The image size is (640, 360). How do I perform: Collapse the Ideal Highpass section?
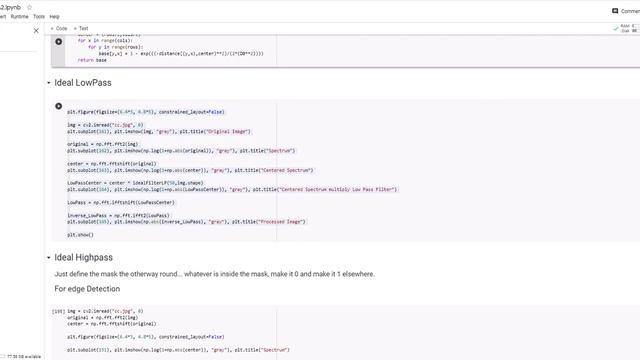click(49, 258)
